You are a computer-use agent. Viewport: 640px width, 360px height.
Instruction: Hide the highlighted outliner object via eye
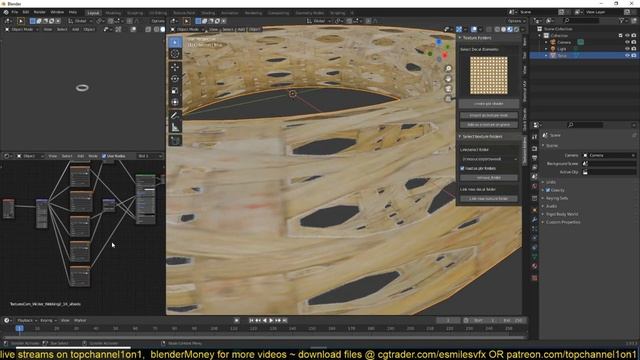pyautogui.click(x=627, y=55)
